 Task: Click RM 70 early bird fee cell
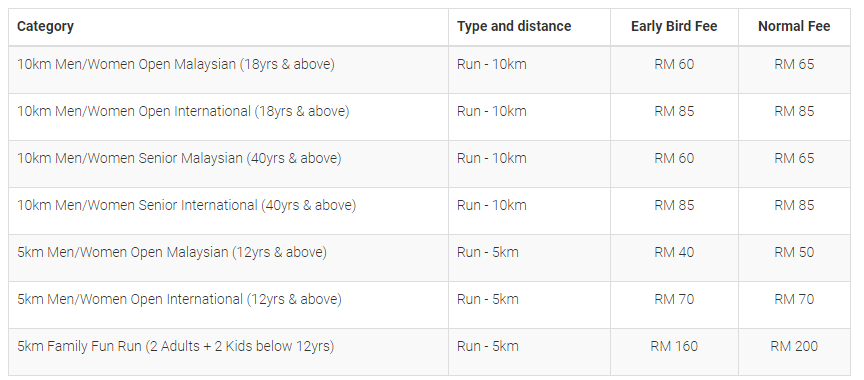[x=674, y=299]
